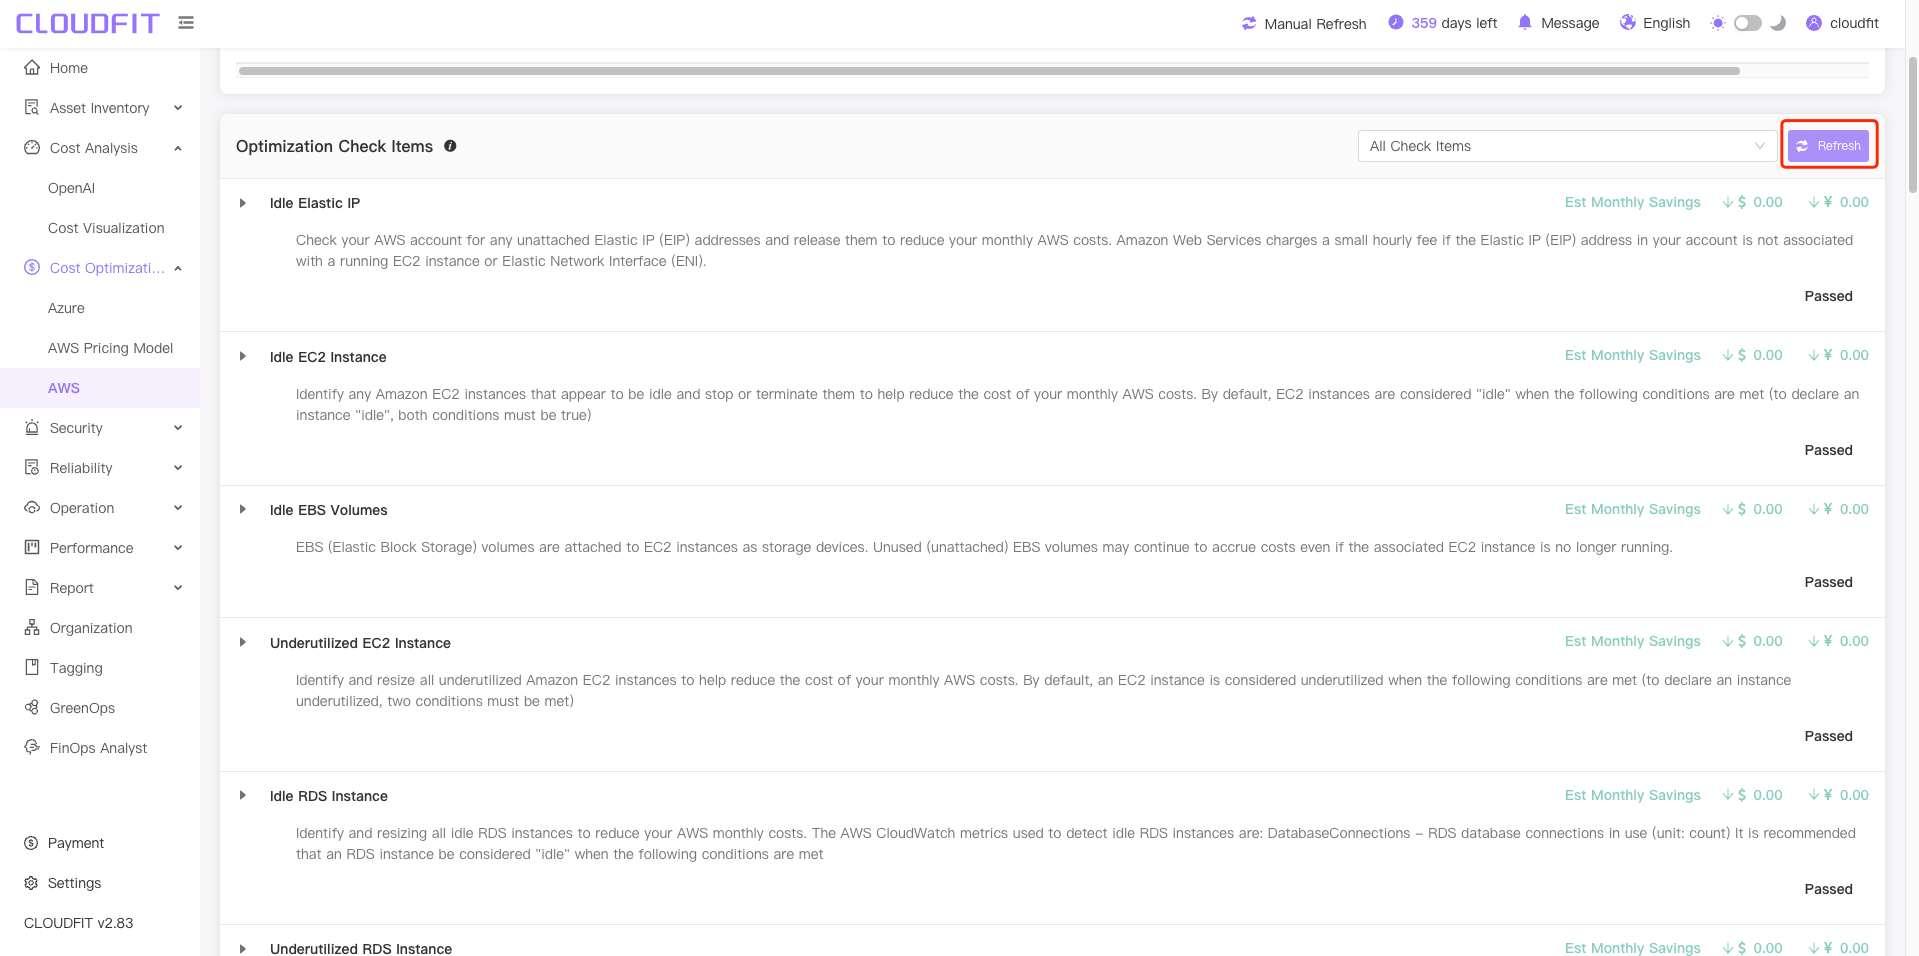Click the horizontal scrollbar at top
This screenshot has height=956, width=1919.
pyautogui.click(x=989, y=71)
